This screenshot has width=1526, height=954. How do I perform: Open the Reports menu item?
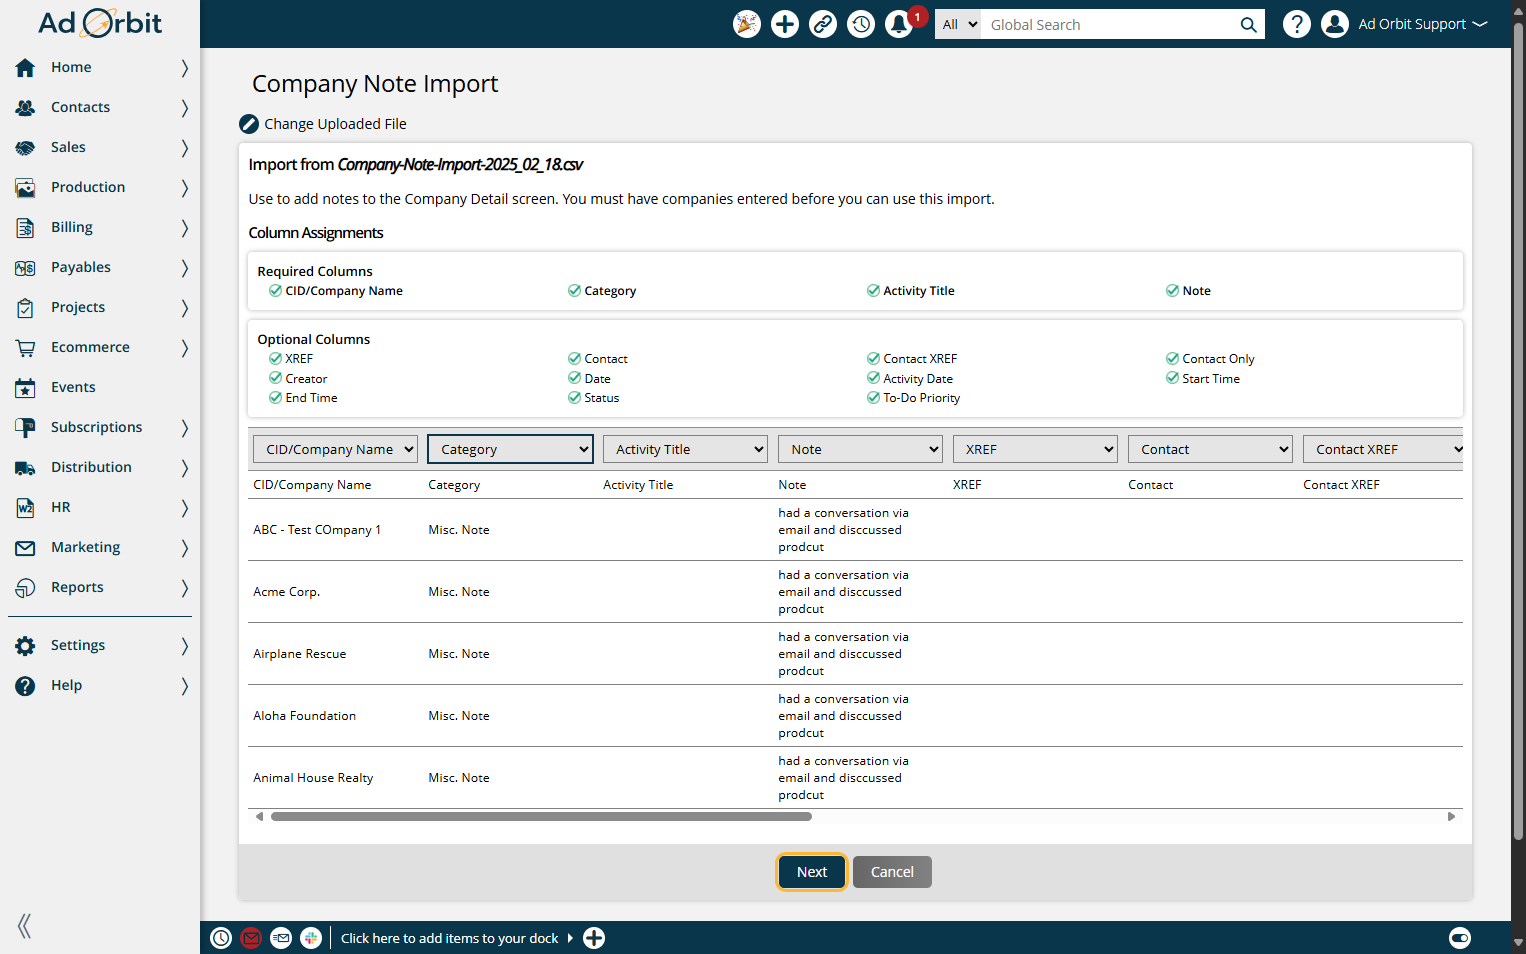click(x=100, y=587)
